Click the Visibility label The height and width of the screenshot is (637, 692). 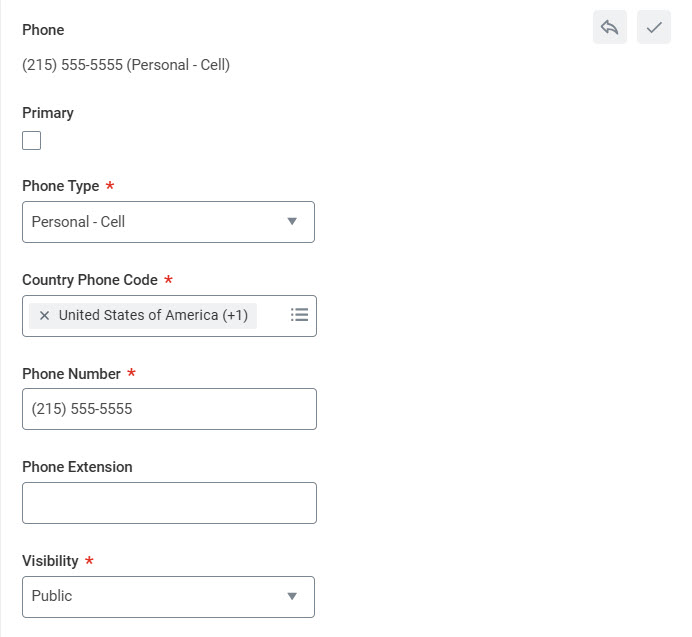click(x=50, y=561)
